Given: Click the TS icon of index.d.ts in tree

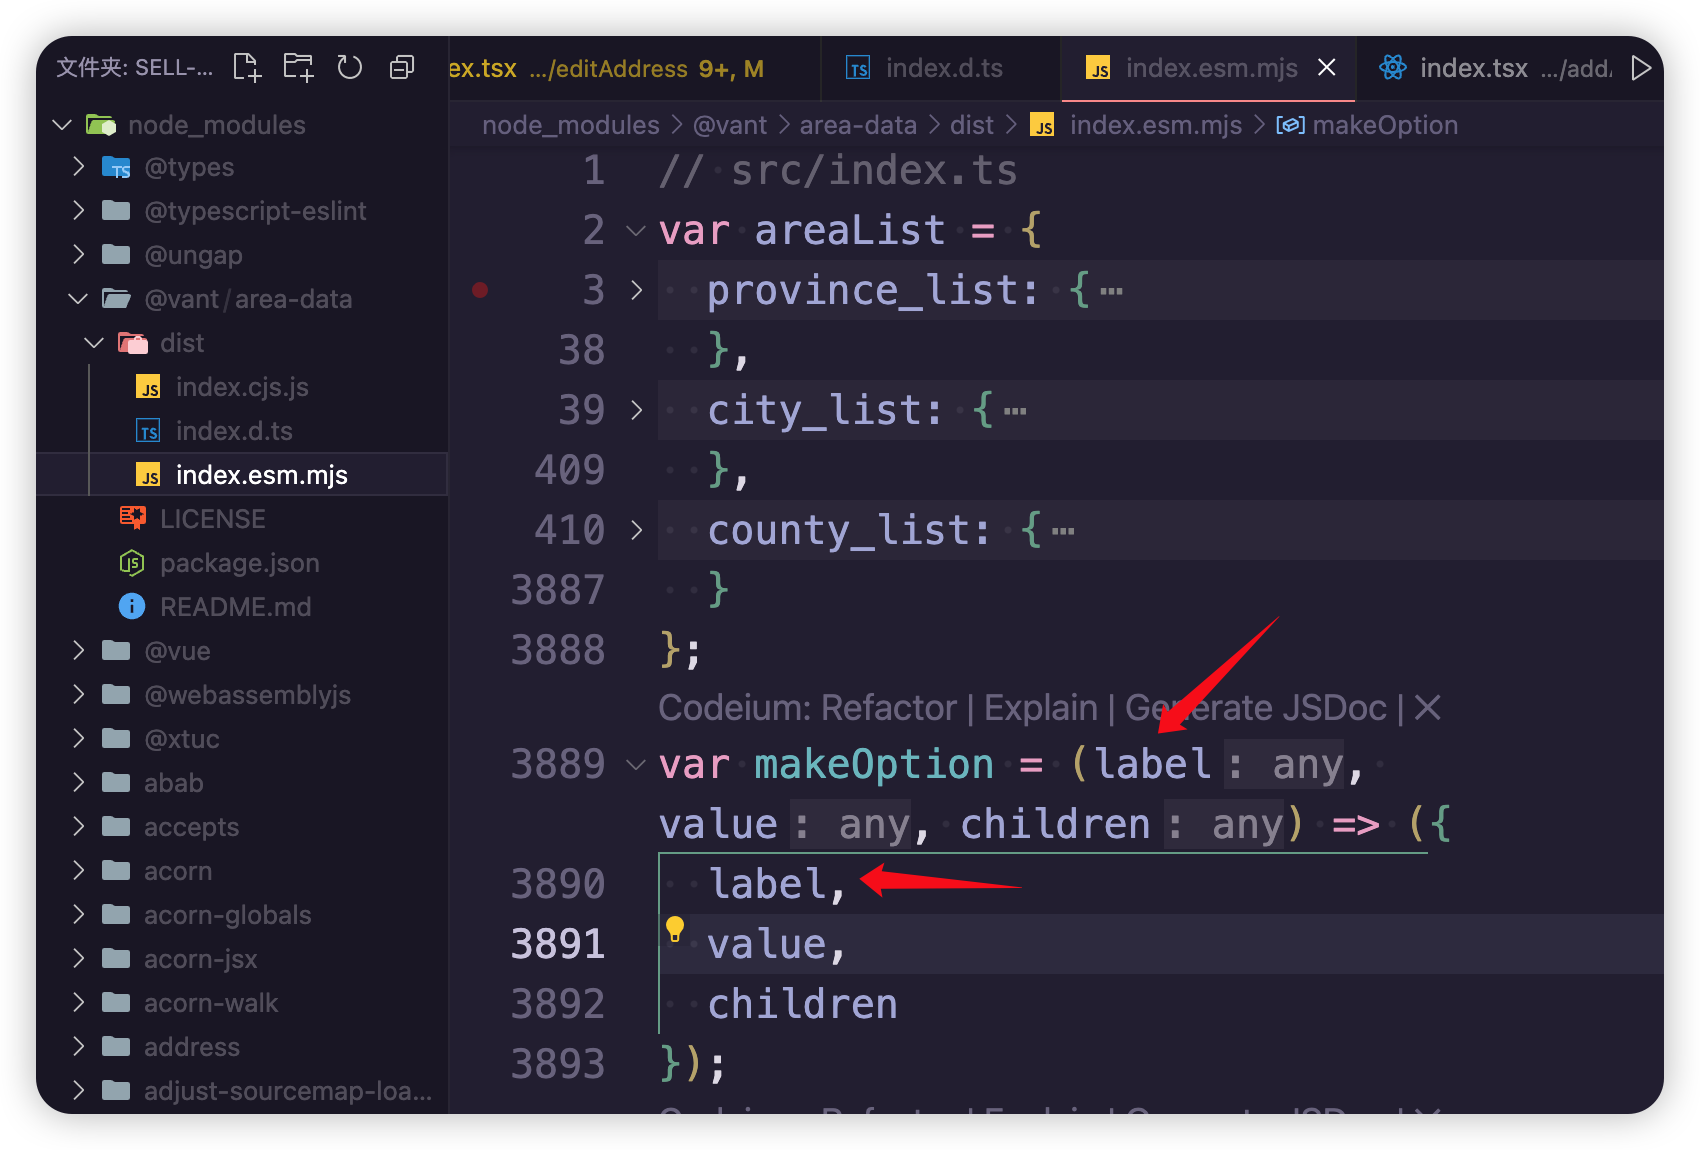Looking at the screenshot, I should [148, 431].
